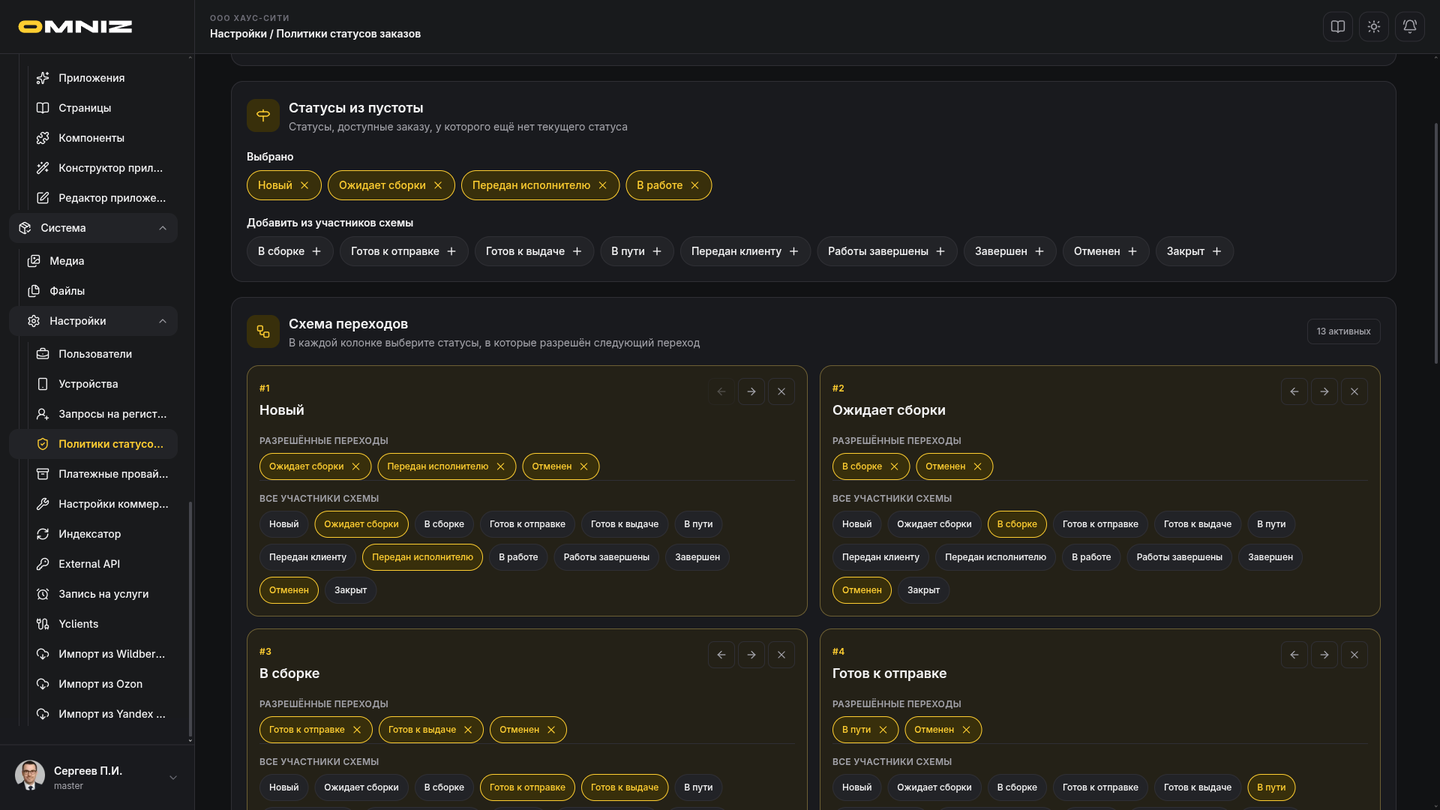This screenshot has width=1440, height=810.
Task: Click the Индексатор sidebar icon
Action: 43,534
